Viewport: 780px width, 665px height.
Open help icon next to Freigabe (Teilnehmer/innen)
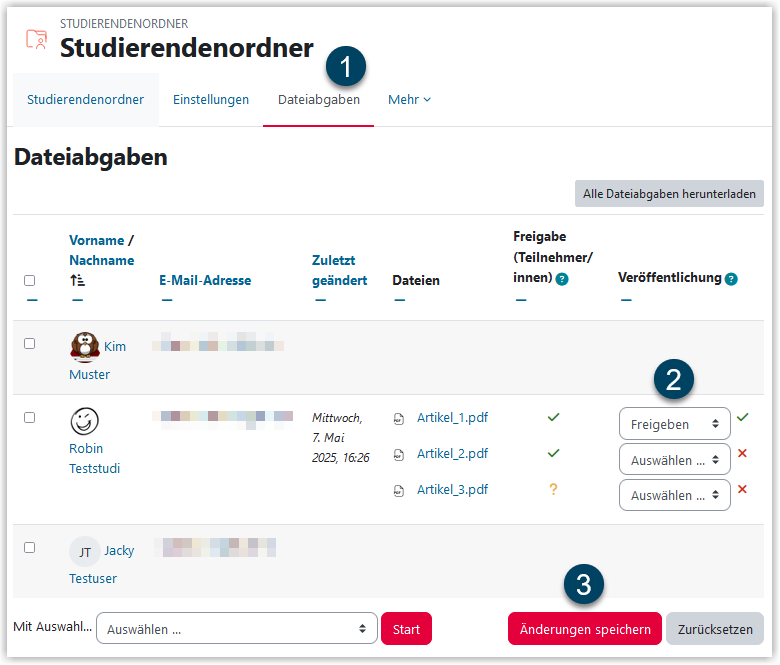pyautogui.click(x=562, y=279)
